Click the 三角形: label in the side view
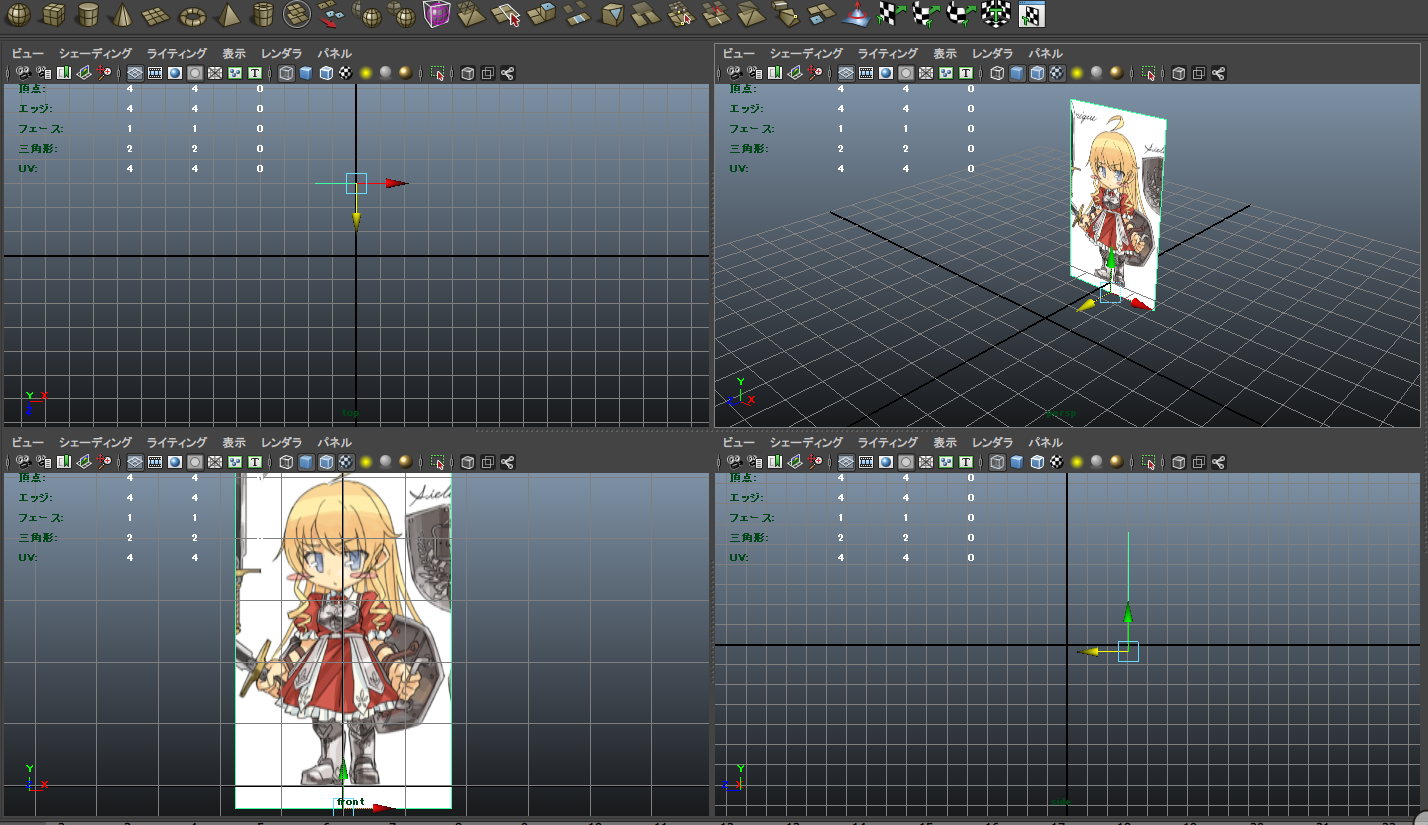Screen dimensions: 1428x825 point(748,538)
